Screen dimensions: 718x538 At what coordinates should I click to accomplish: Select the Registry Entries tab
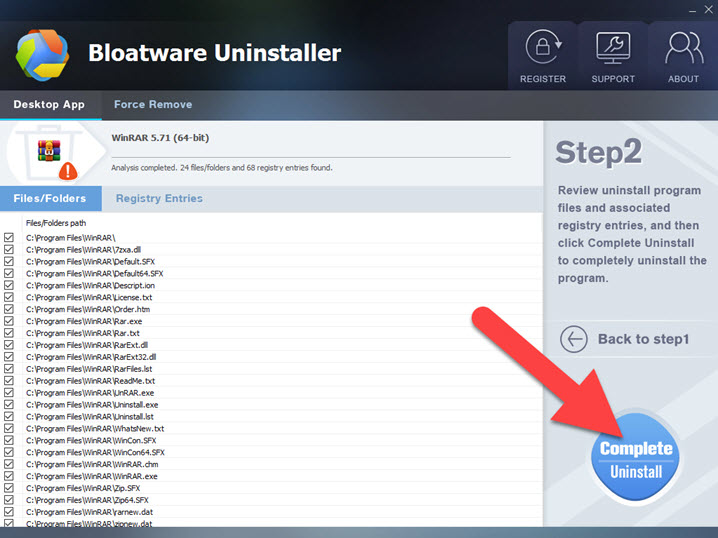click(159, 198)
